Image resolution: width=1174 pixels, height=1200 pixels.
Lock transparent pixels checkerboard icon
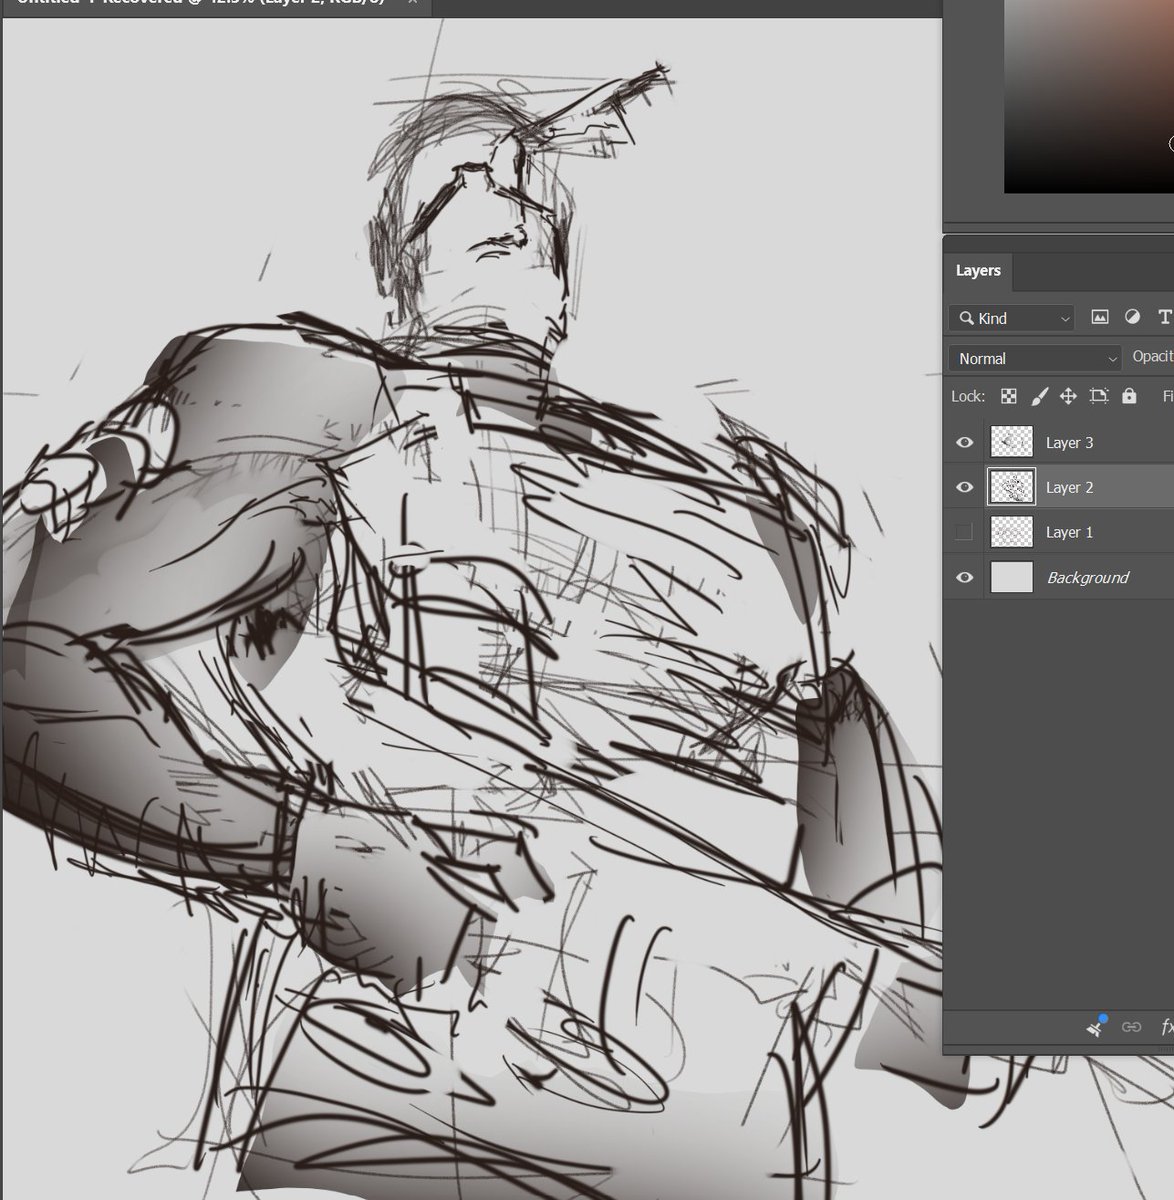tap(1009, 396)
